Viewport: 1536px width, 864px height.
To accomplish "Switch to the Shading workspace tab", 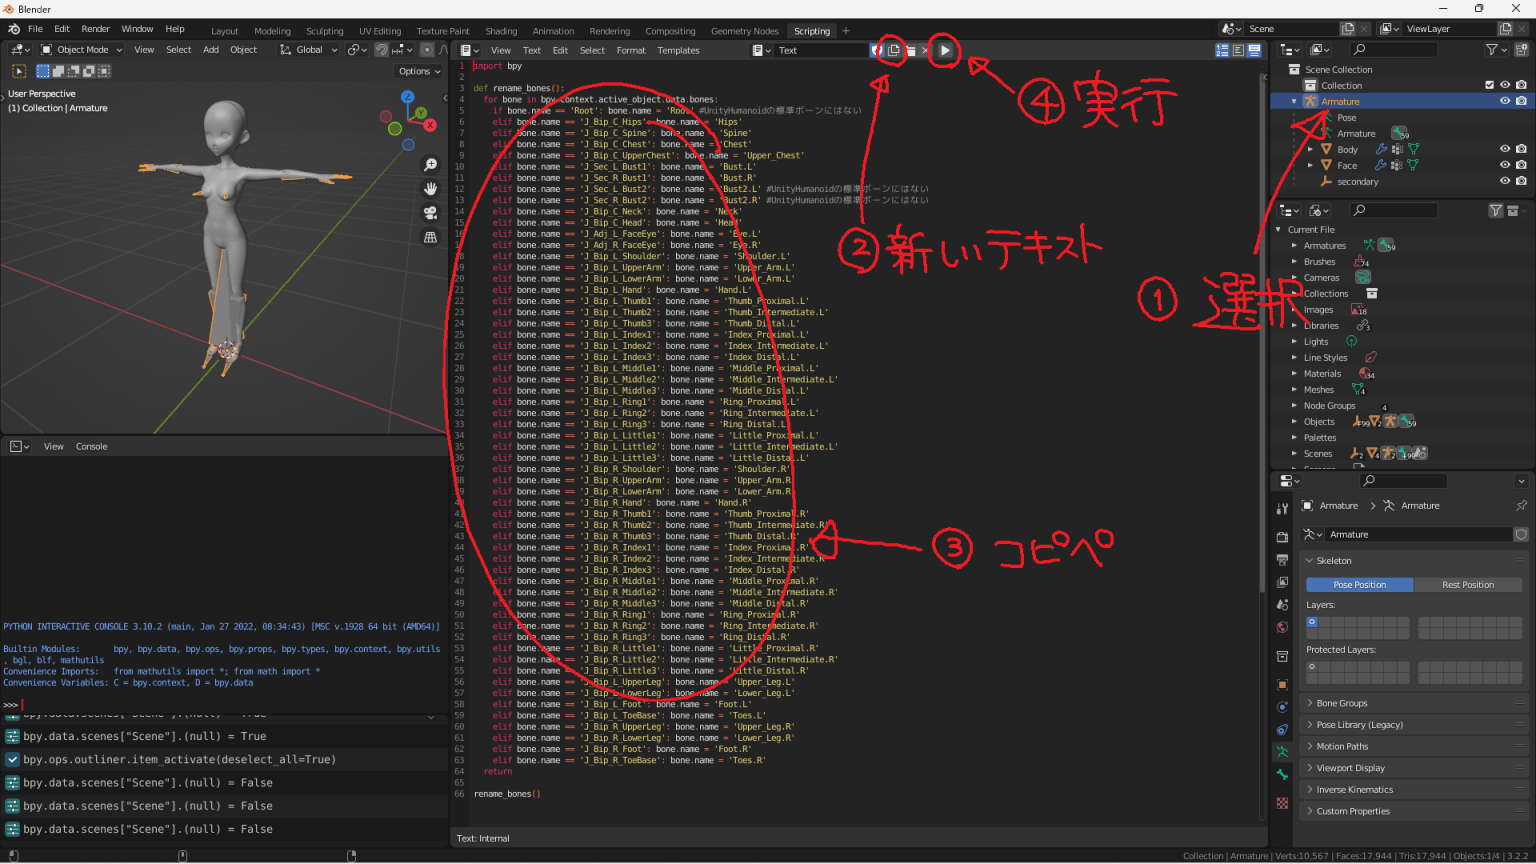I will coord(501,30).
